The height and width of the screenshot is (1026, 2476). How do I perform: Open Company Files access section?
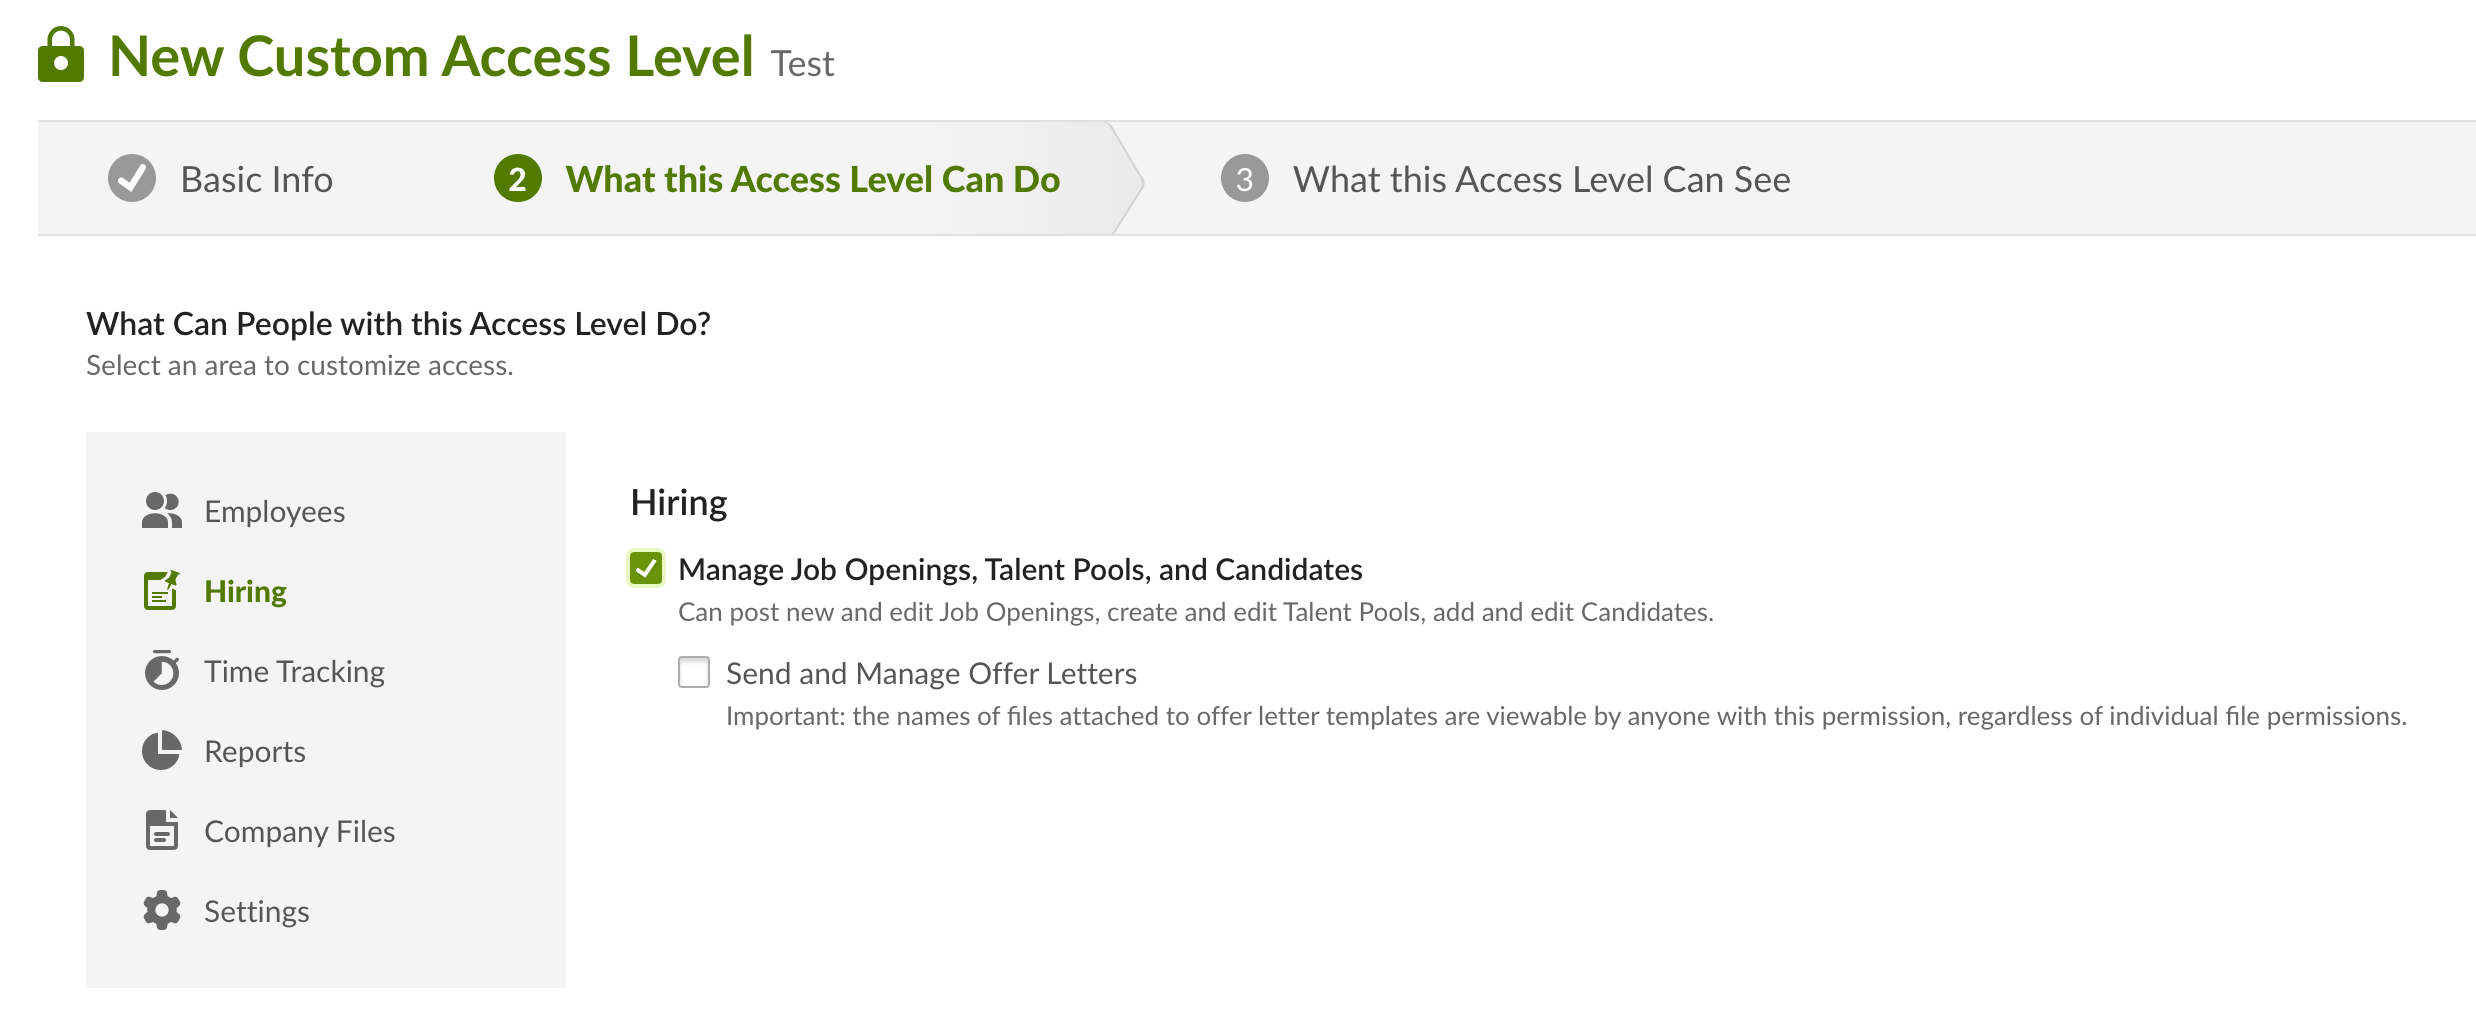point(299,831)
